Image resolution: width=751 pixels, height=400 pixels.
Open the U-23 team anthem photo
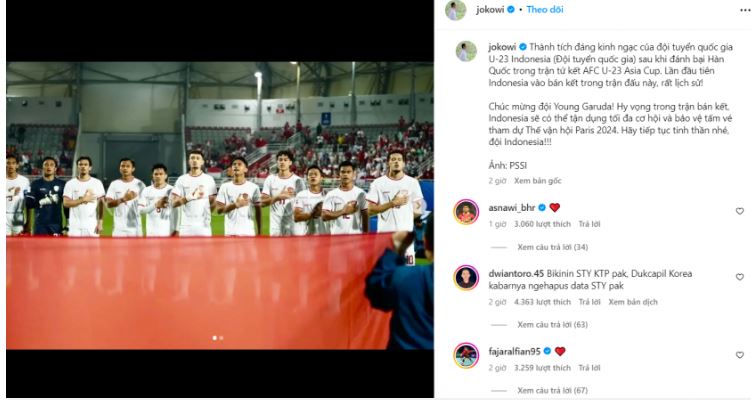pyautogui.click(x=220, y=206)
